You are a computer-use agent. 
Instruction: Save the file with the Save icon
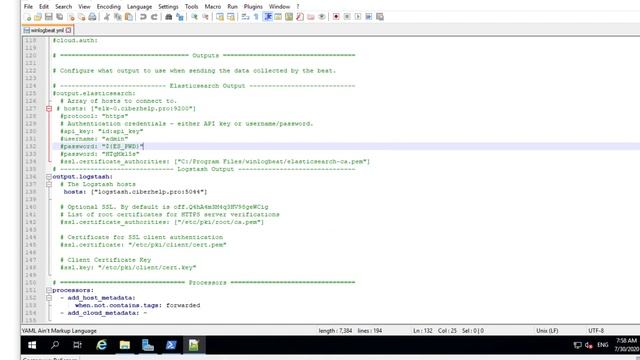pos(49,17)
